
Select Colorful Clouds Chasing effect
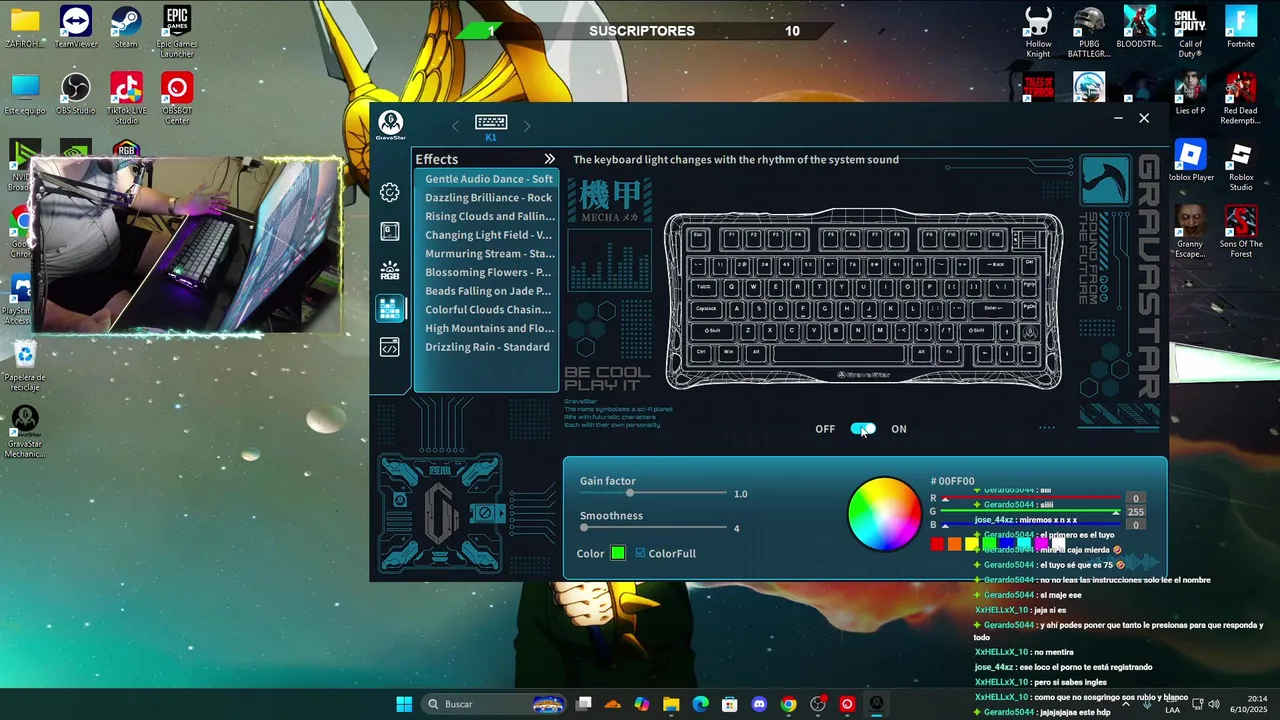click(x=488, y=310)
